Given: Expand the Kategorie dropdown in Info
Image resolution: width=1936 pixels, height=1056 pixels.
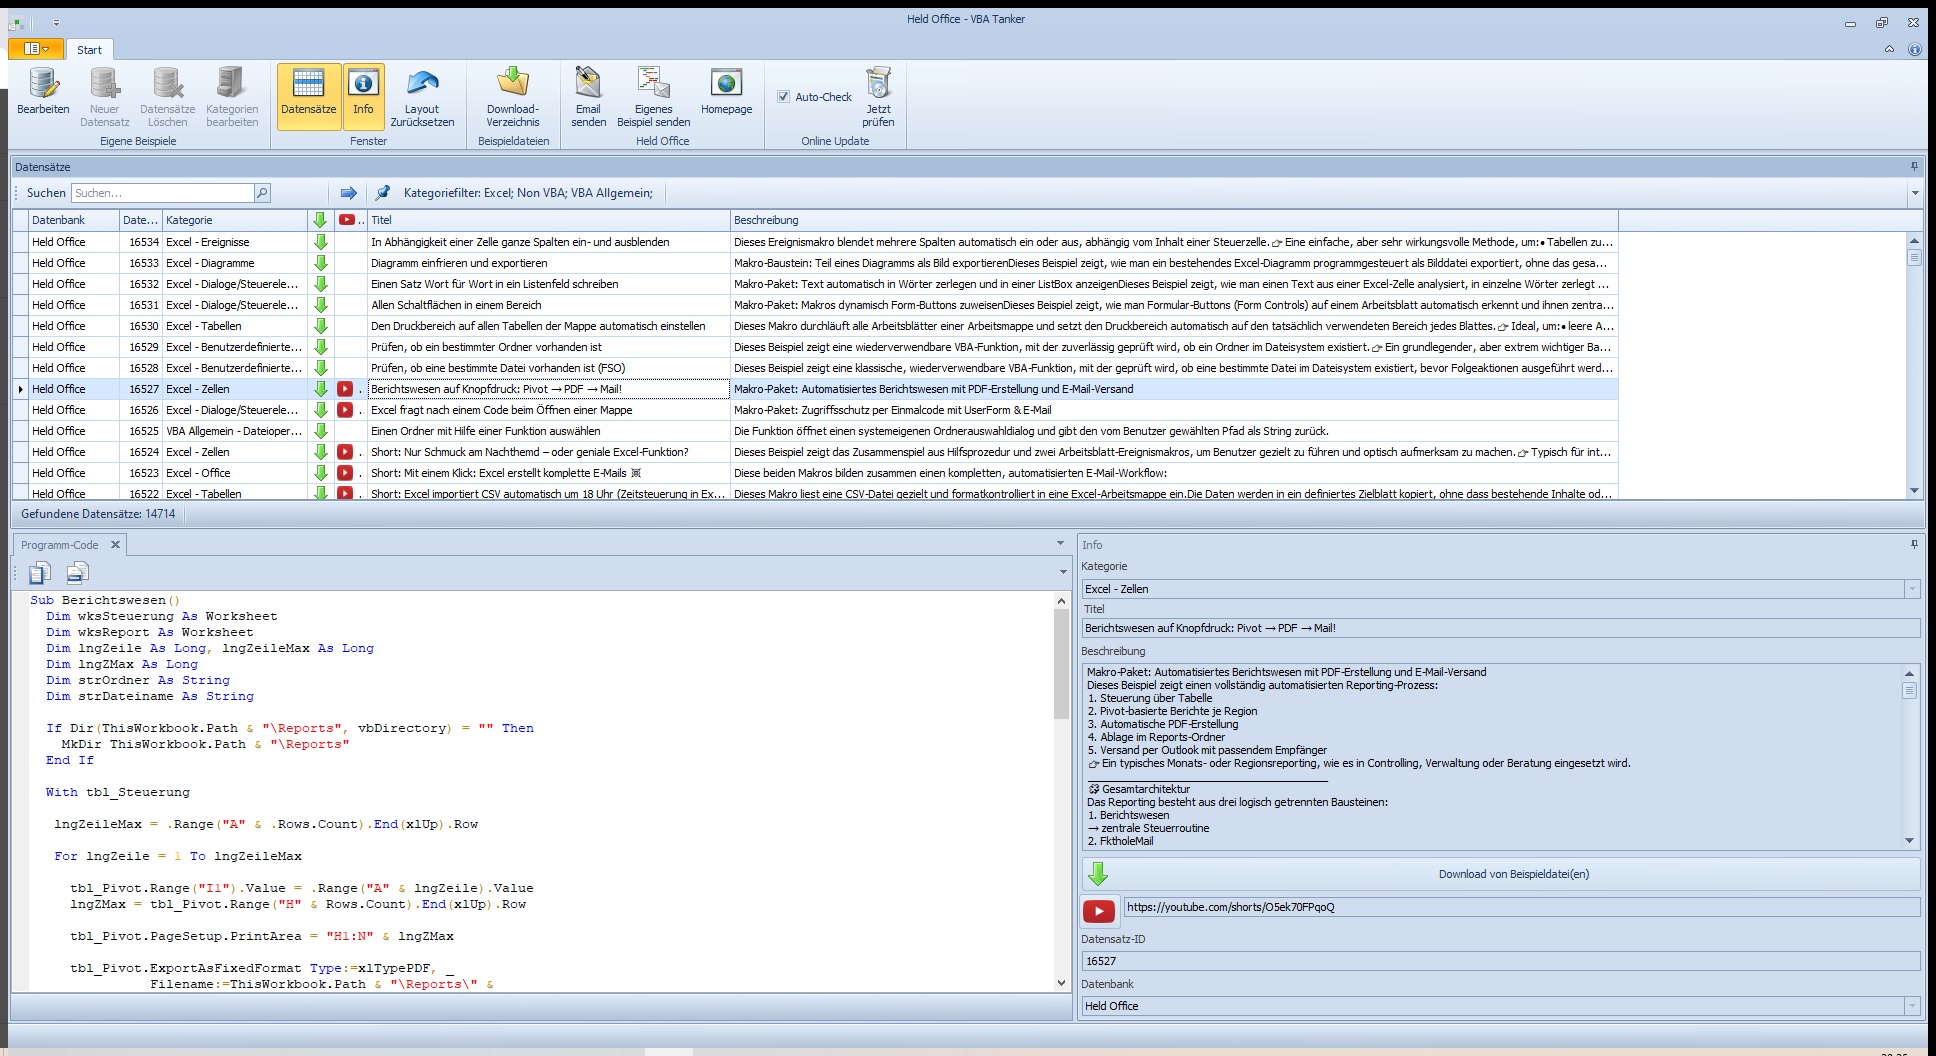Looking at the screenshot, I should pos(1911,589).
